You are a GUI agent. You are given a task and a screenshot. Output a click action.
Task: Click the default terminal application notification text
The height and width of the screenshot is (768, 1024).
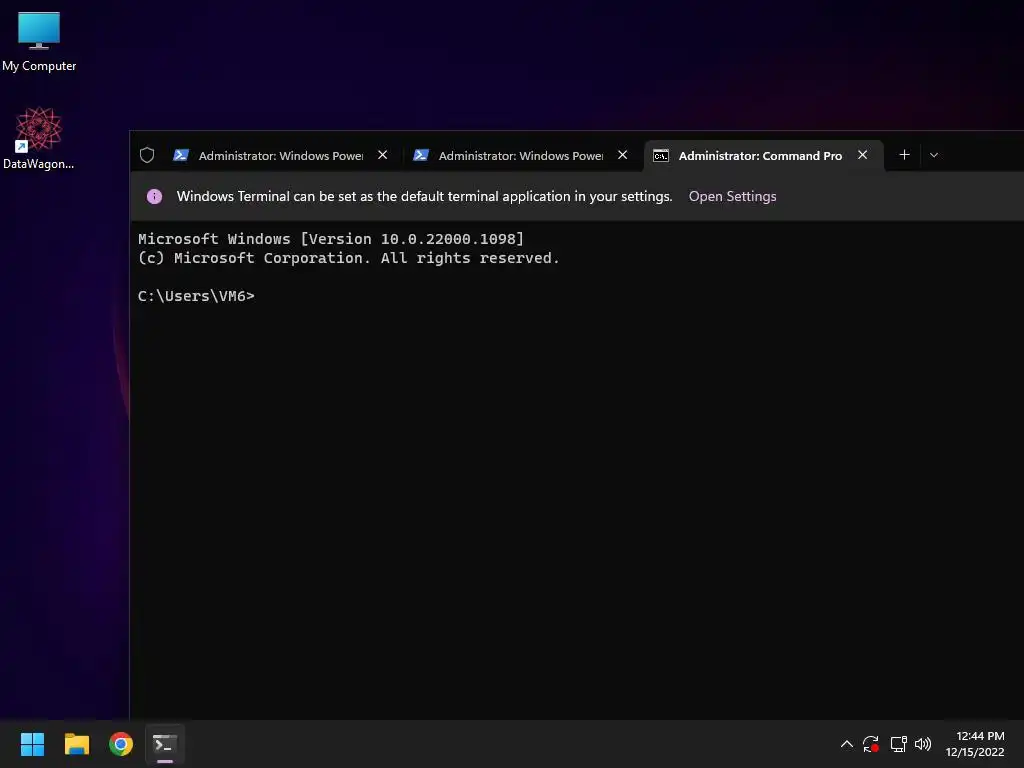tap(424, 197)
